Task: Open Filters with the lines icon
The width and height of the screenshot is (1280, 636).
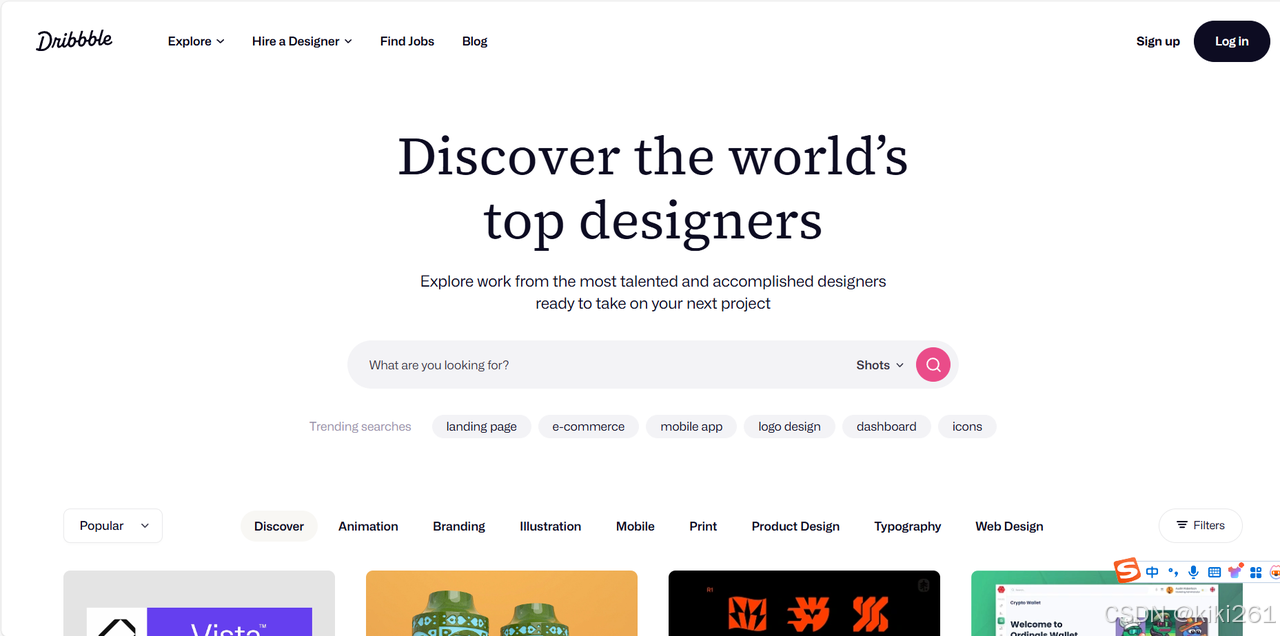Action: coord(1200,525)
